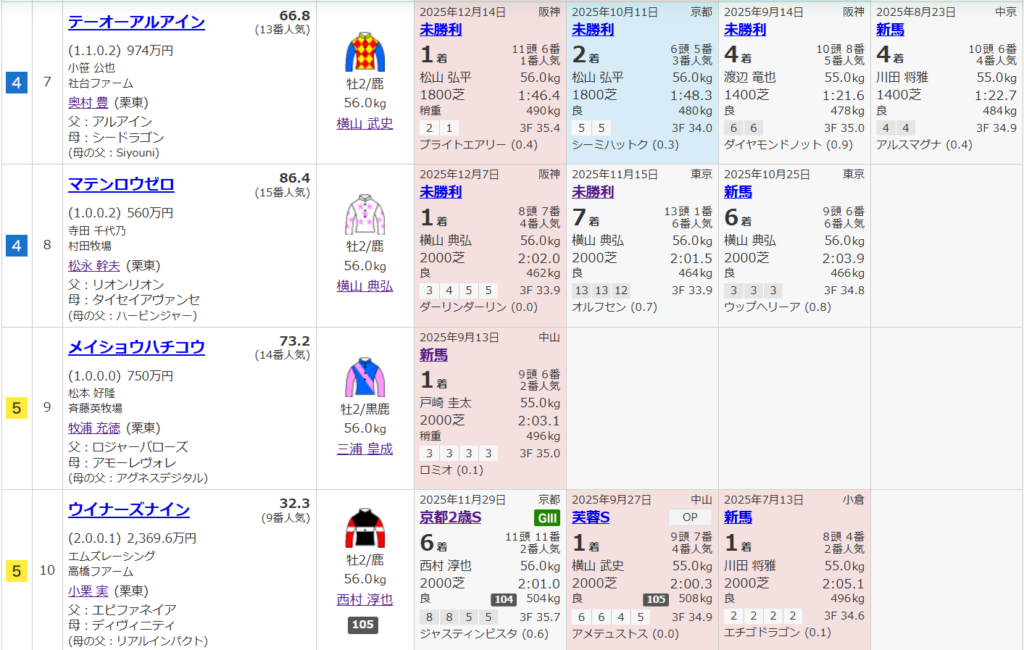View jockey 三浦 皇成 profile
This screenshot has width=1024, height=650.
point(365,449)
